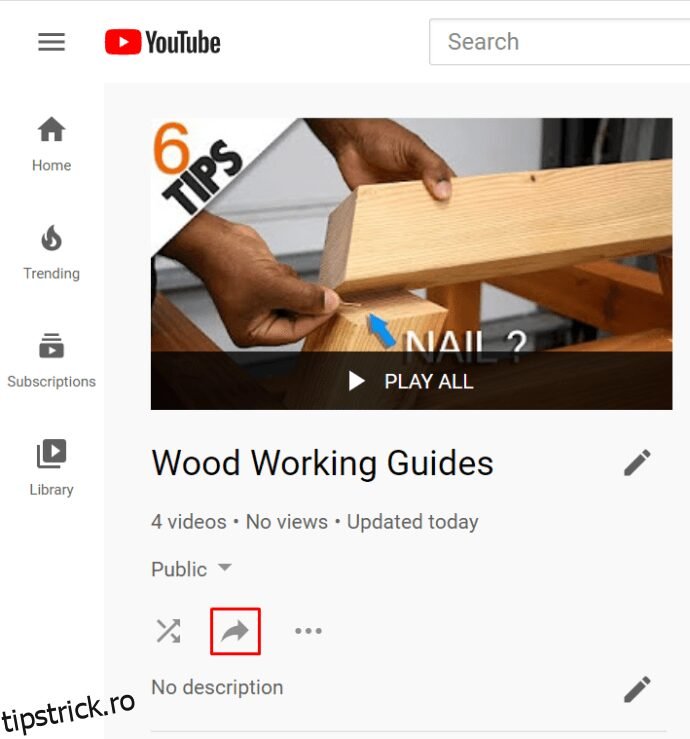Image resolution: width=690 pixels, height=739 pixels.
Task: Expand the Public privacy dropdown
Action: 191,569
